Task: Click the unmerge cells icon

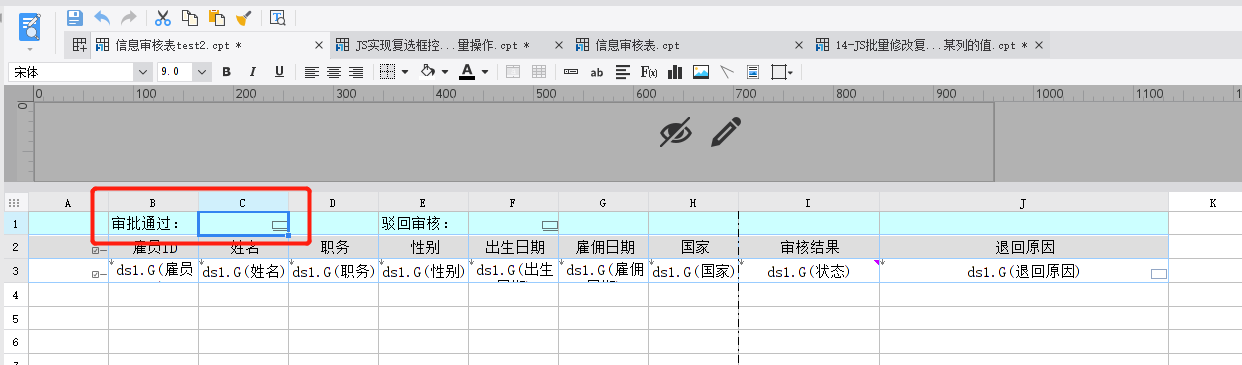Action: (539, 72)
